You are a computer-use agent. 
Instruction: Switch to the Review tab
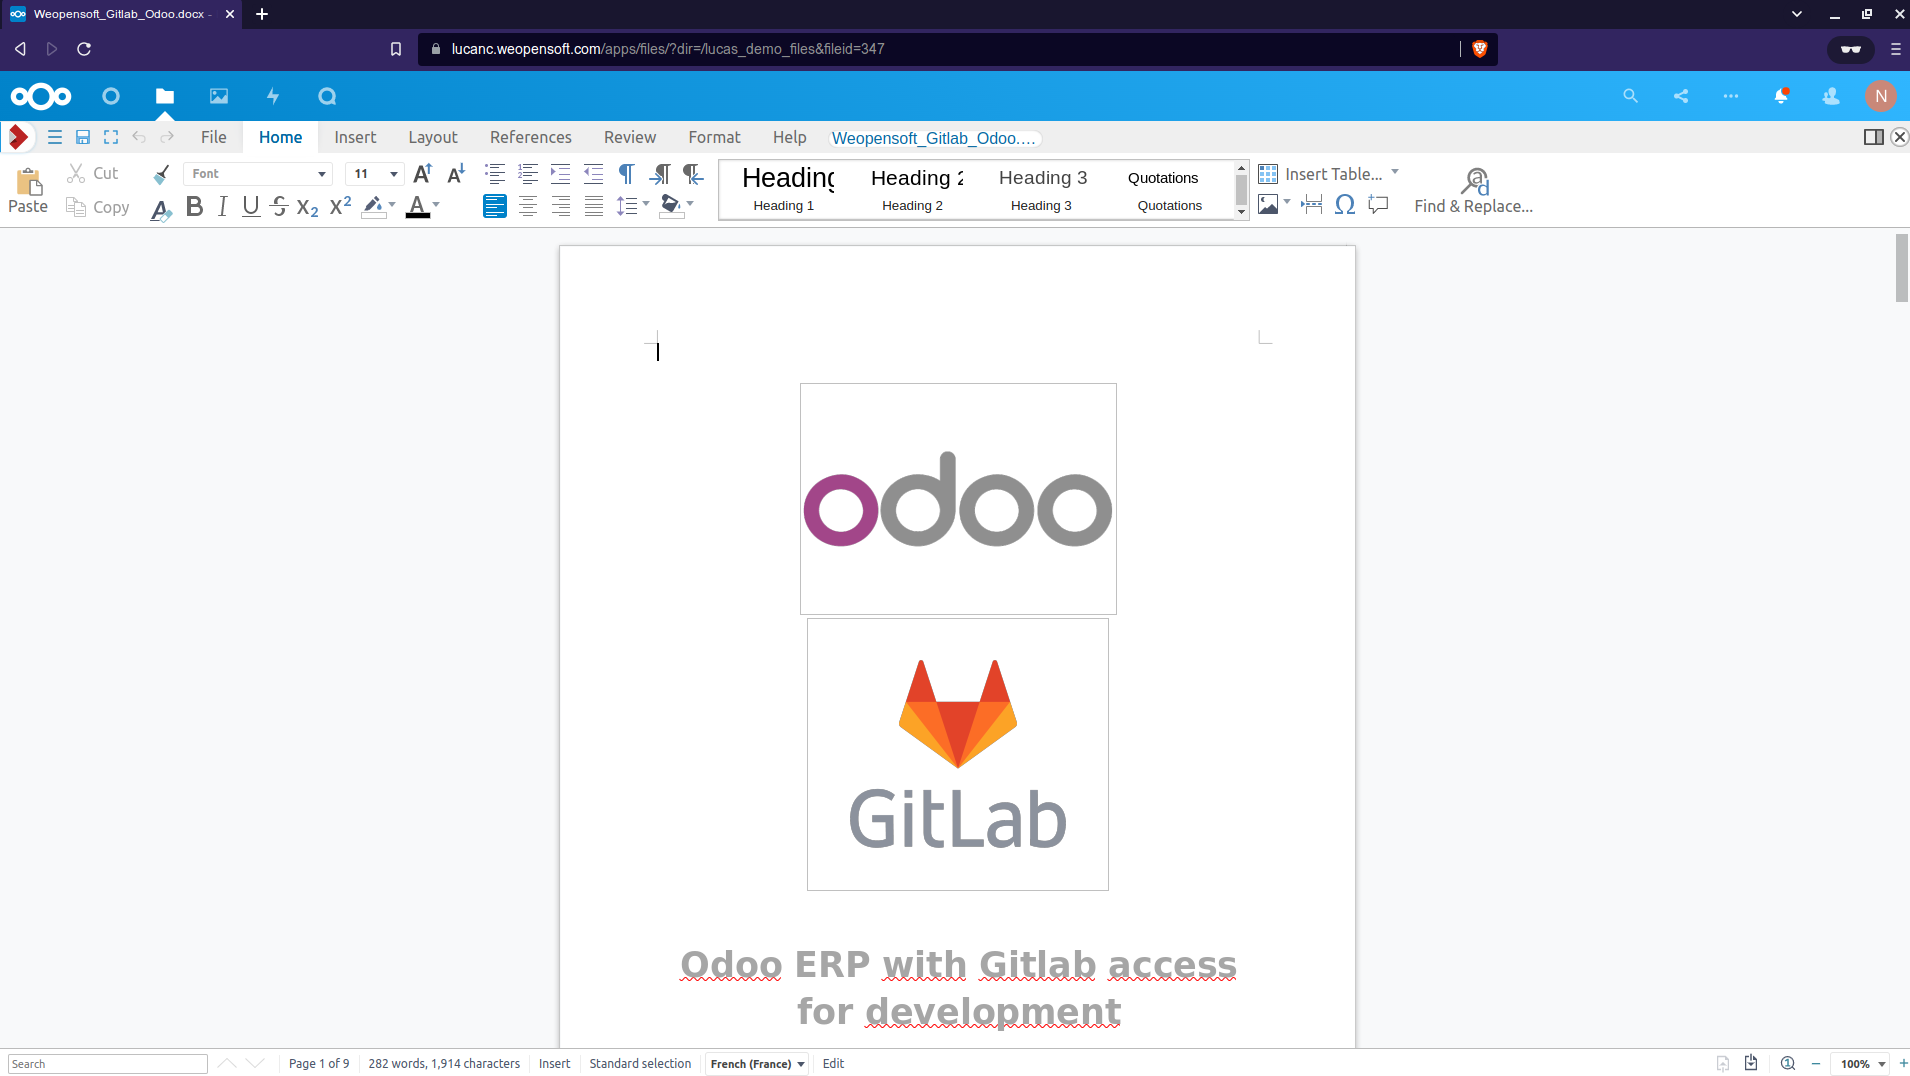630,137
